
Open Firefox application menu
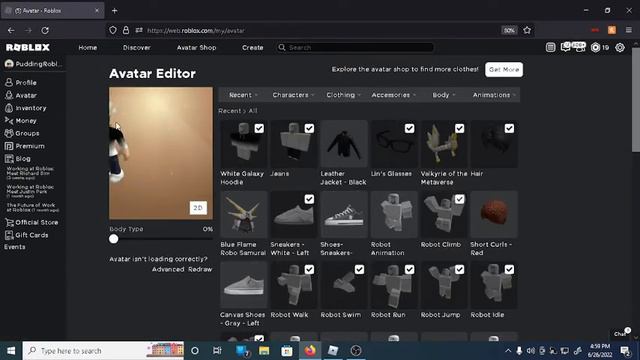[629, 30]
